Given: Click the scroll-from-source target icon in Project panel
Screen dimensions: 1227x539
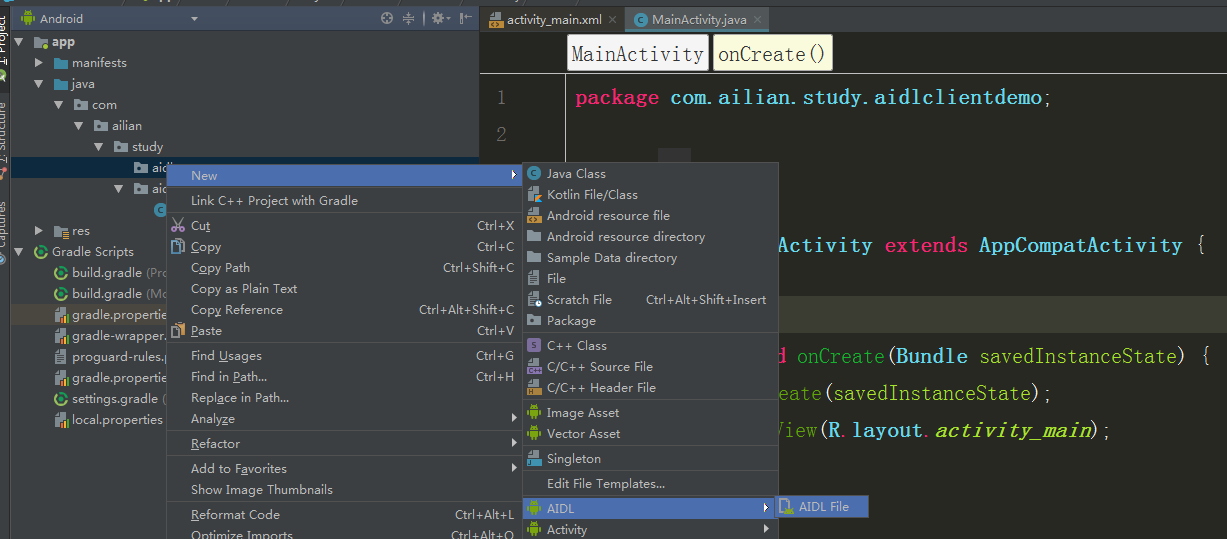Looking at the screenshot, I should point(387,18).
